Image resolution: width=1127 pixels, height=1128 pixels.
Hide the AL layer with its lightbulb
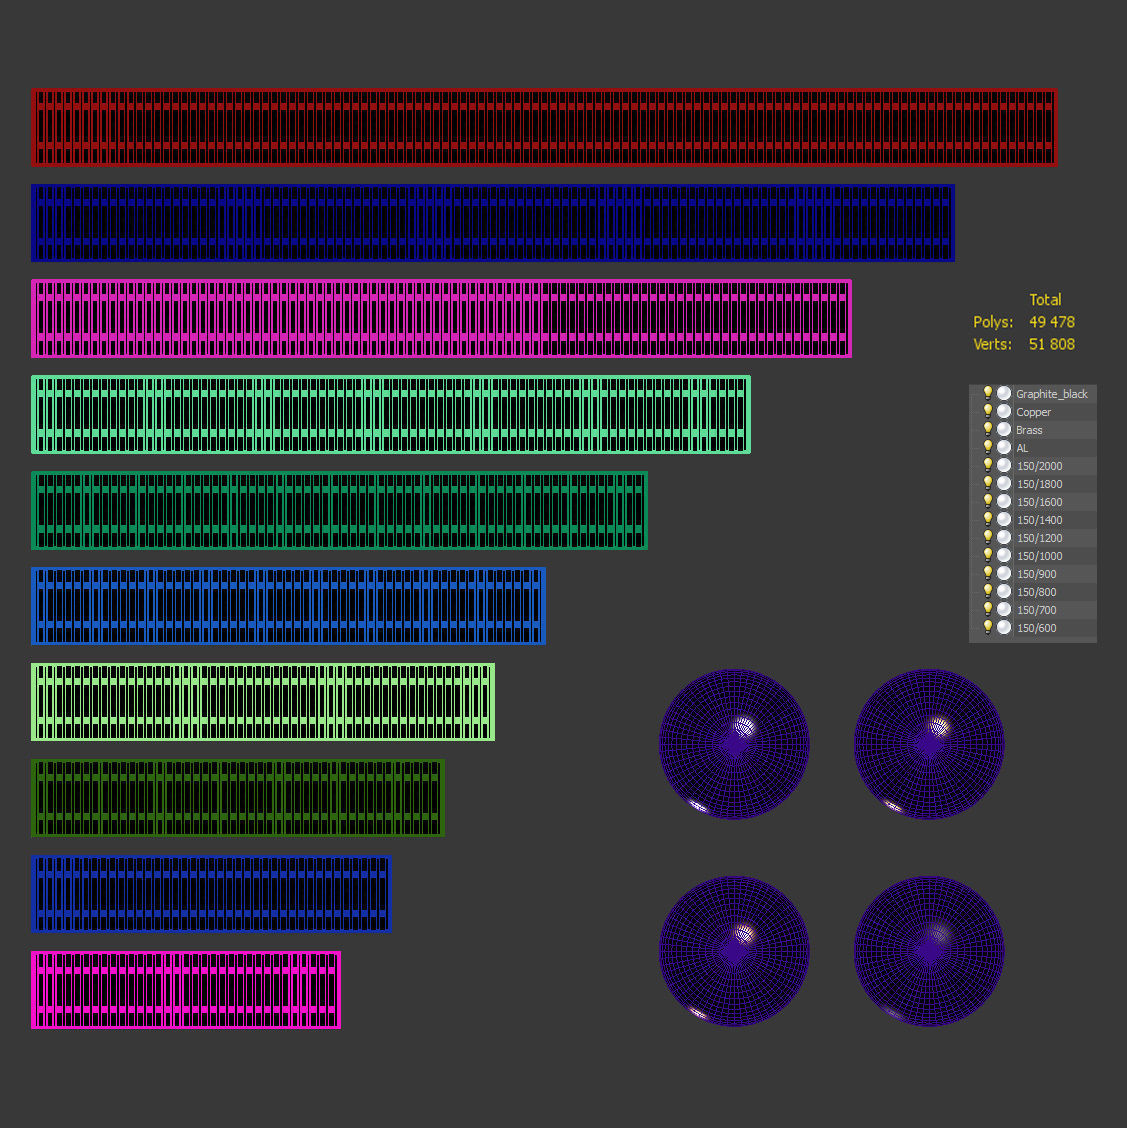988,447
